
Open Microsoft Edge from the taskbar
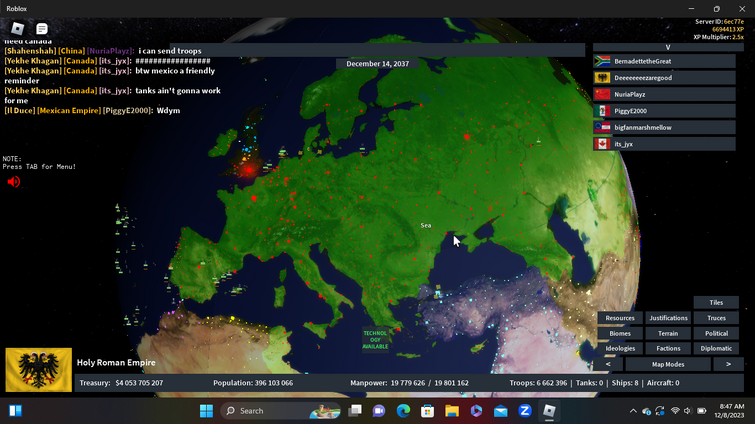403,411
